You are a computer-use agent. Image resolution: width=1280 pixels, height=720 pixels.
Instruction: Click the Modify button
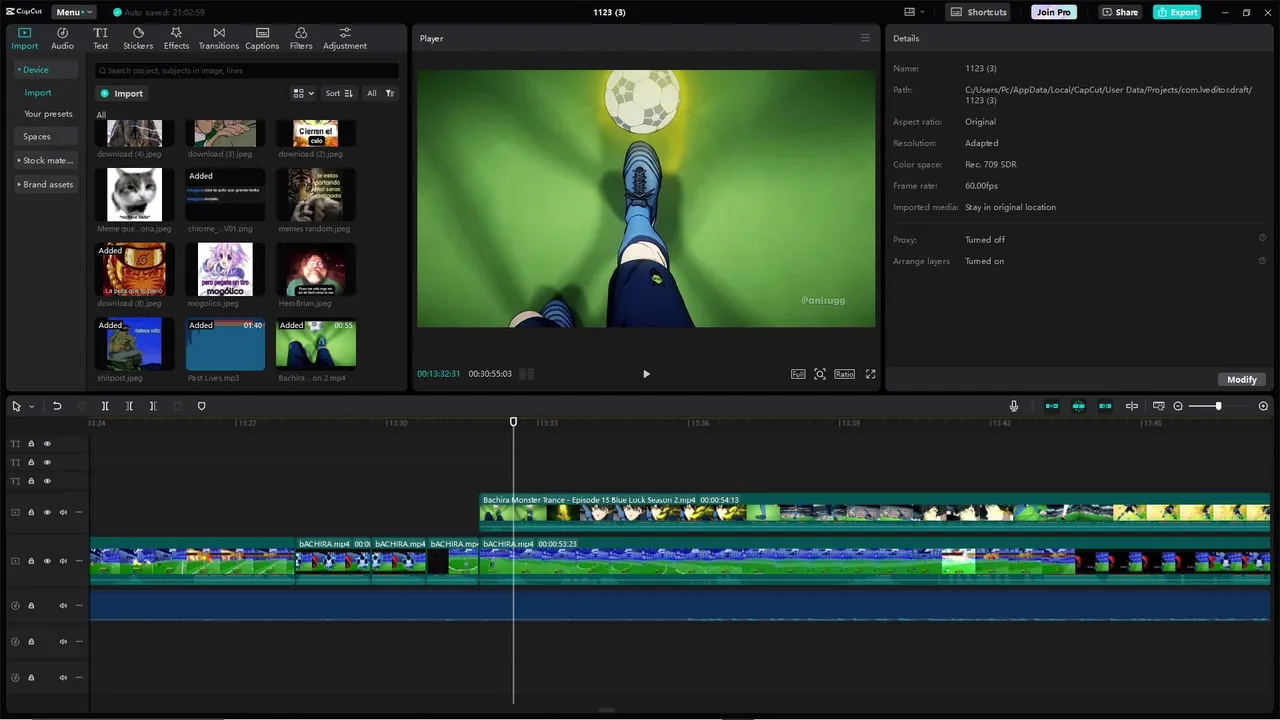(1242, 379)
